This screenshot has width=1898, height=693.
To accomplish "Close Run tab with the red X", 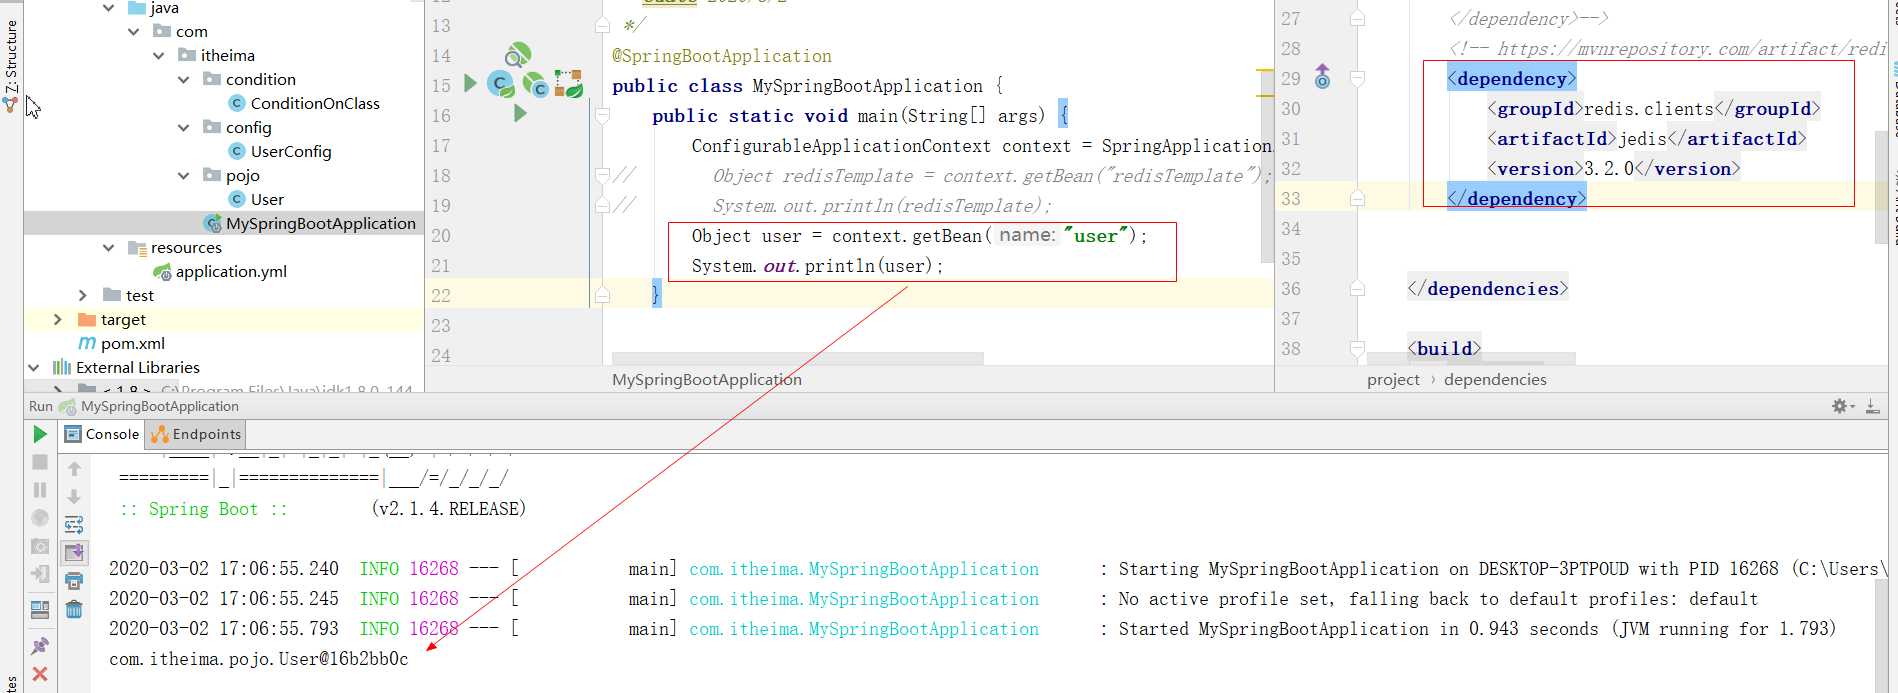I will click(40, 674).
